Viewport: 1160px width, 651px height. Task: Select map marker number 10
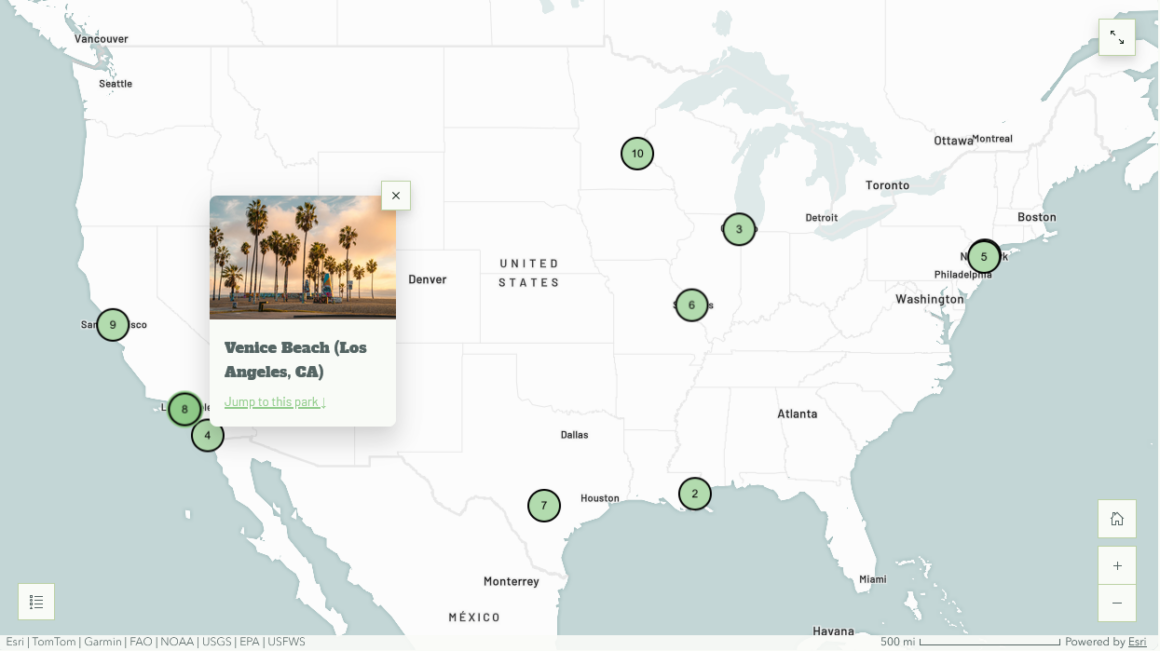click(x=637, y=154)
